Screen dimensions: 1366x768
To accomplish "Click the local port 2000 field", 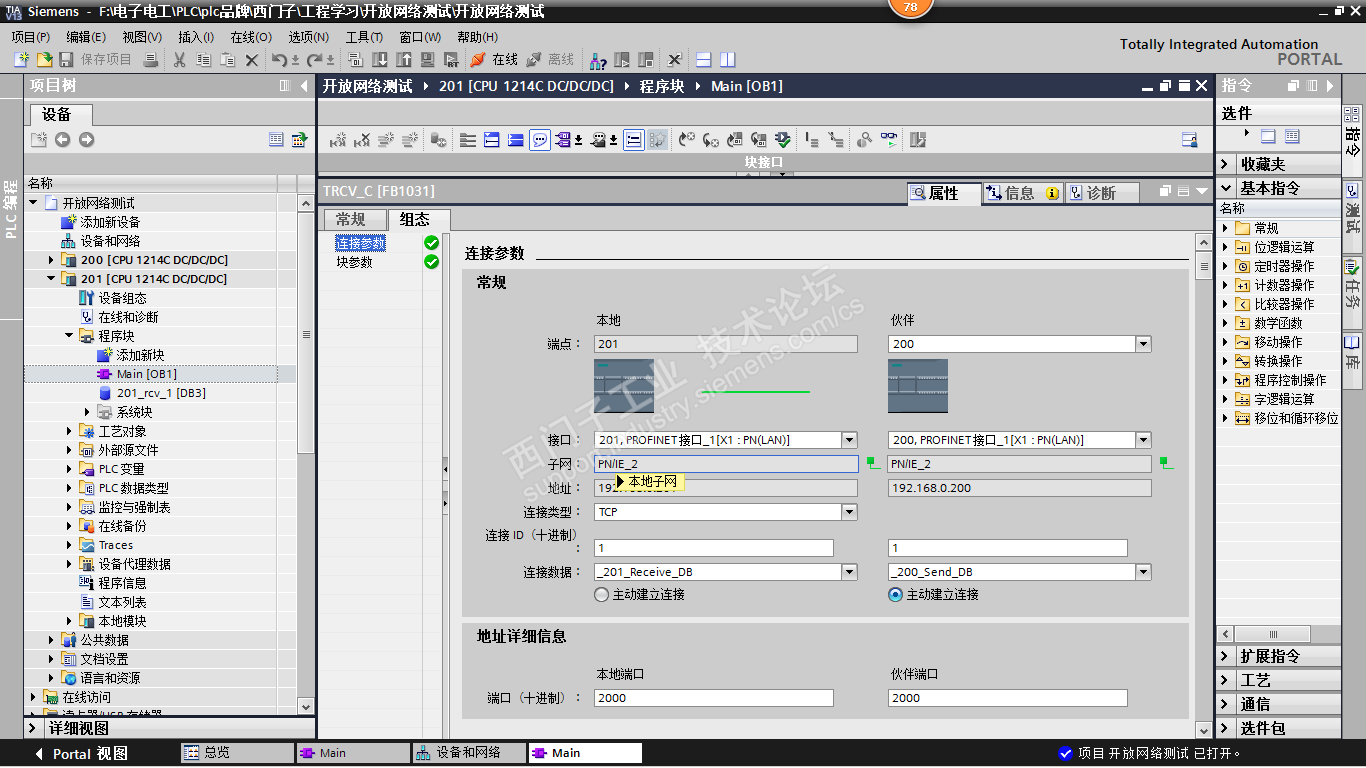I will pos(713,698).
